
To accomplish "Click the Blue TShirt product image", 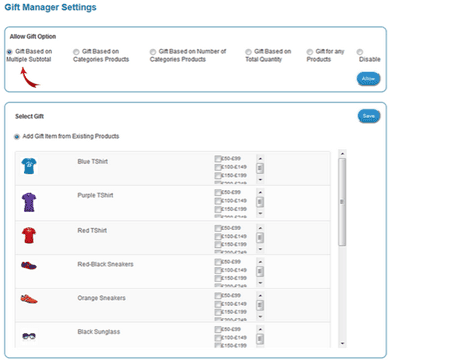I will [29, 166].
